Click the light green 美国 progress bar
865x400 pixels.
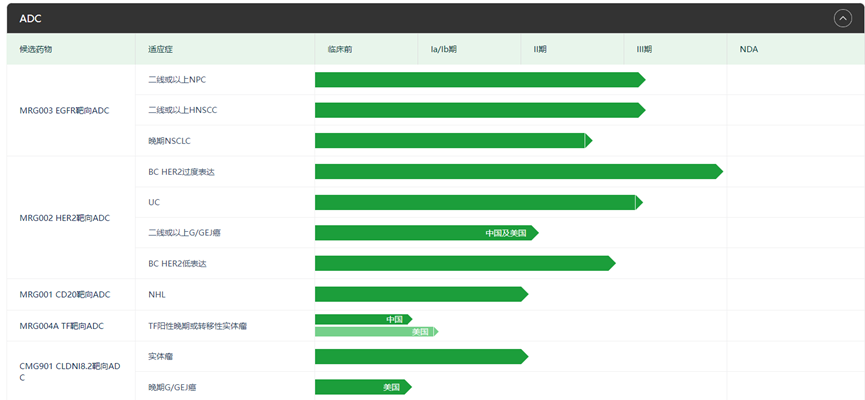point(375,331)
